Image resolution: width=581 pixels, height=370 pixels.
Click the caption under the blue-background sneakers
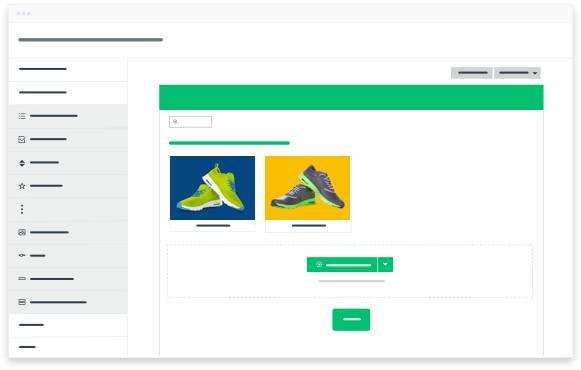pos(213,226)
